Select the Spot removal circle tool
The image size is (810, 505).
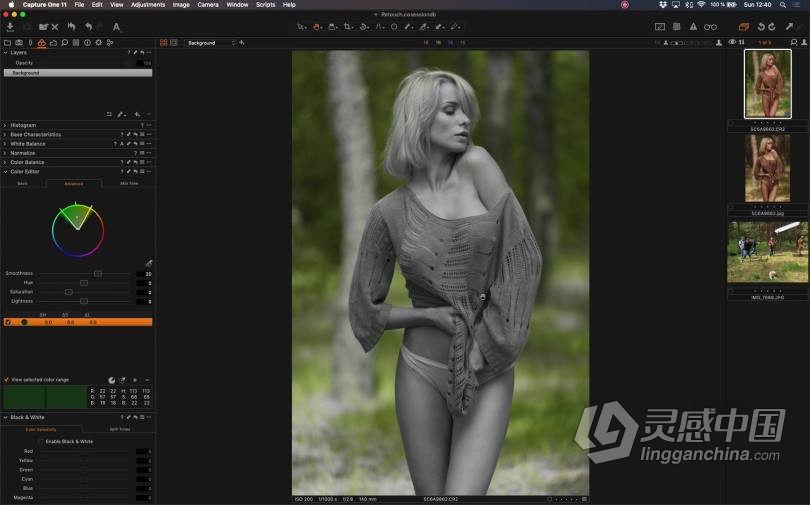coord(394,27)
